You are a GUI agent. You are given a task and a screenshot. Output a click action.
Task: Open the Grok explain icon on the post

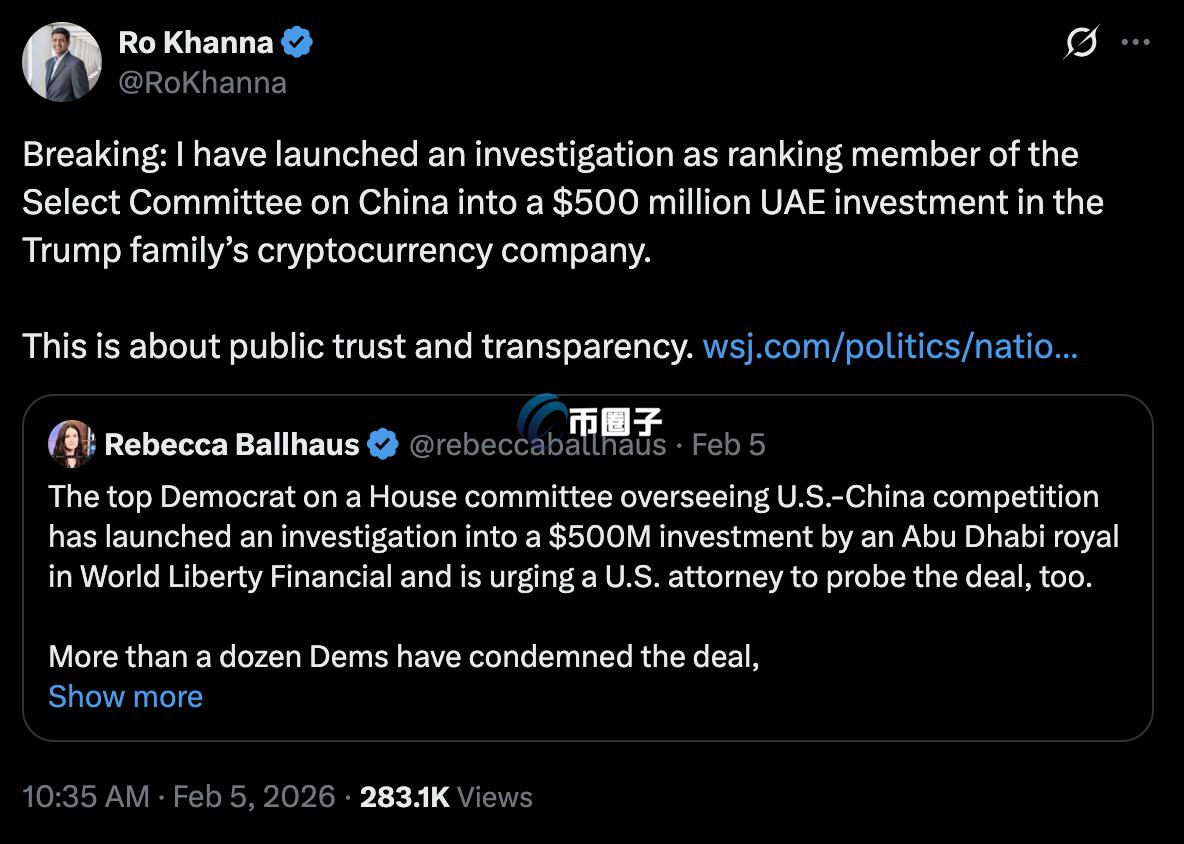point(1082,44)
